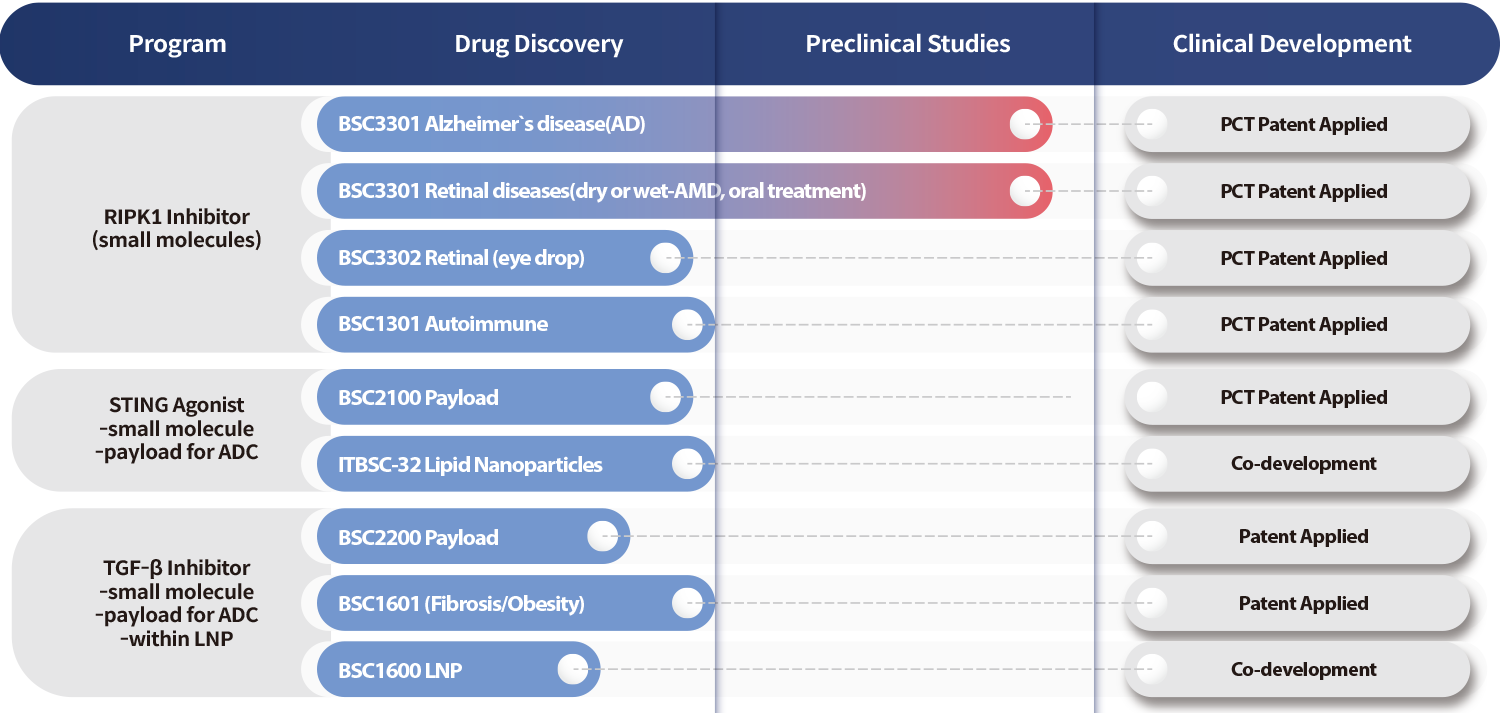
Task: Open the Clinical Development column header
Action: pyautogui.click(x=1292, y=44)
